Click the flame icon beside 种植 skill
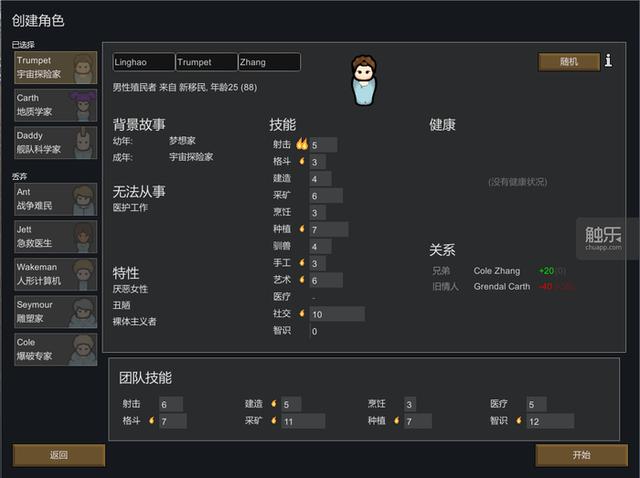The height and width of the screenshot is (478, 640). (302, 229)
